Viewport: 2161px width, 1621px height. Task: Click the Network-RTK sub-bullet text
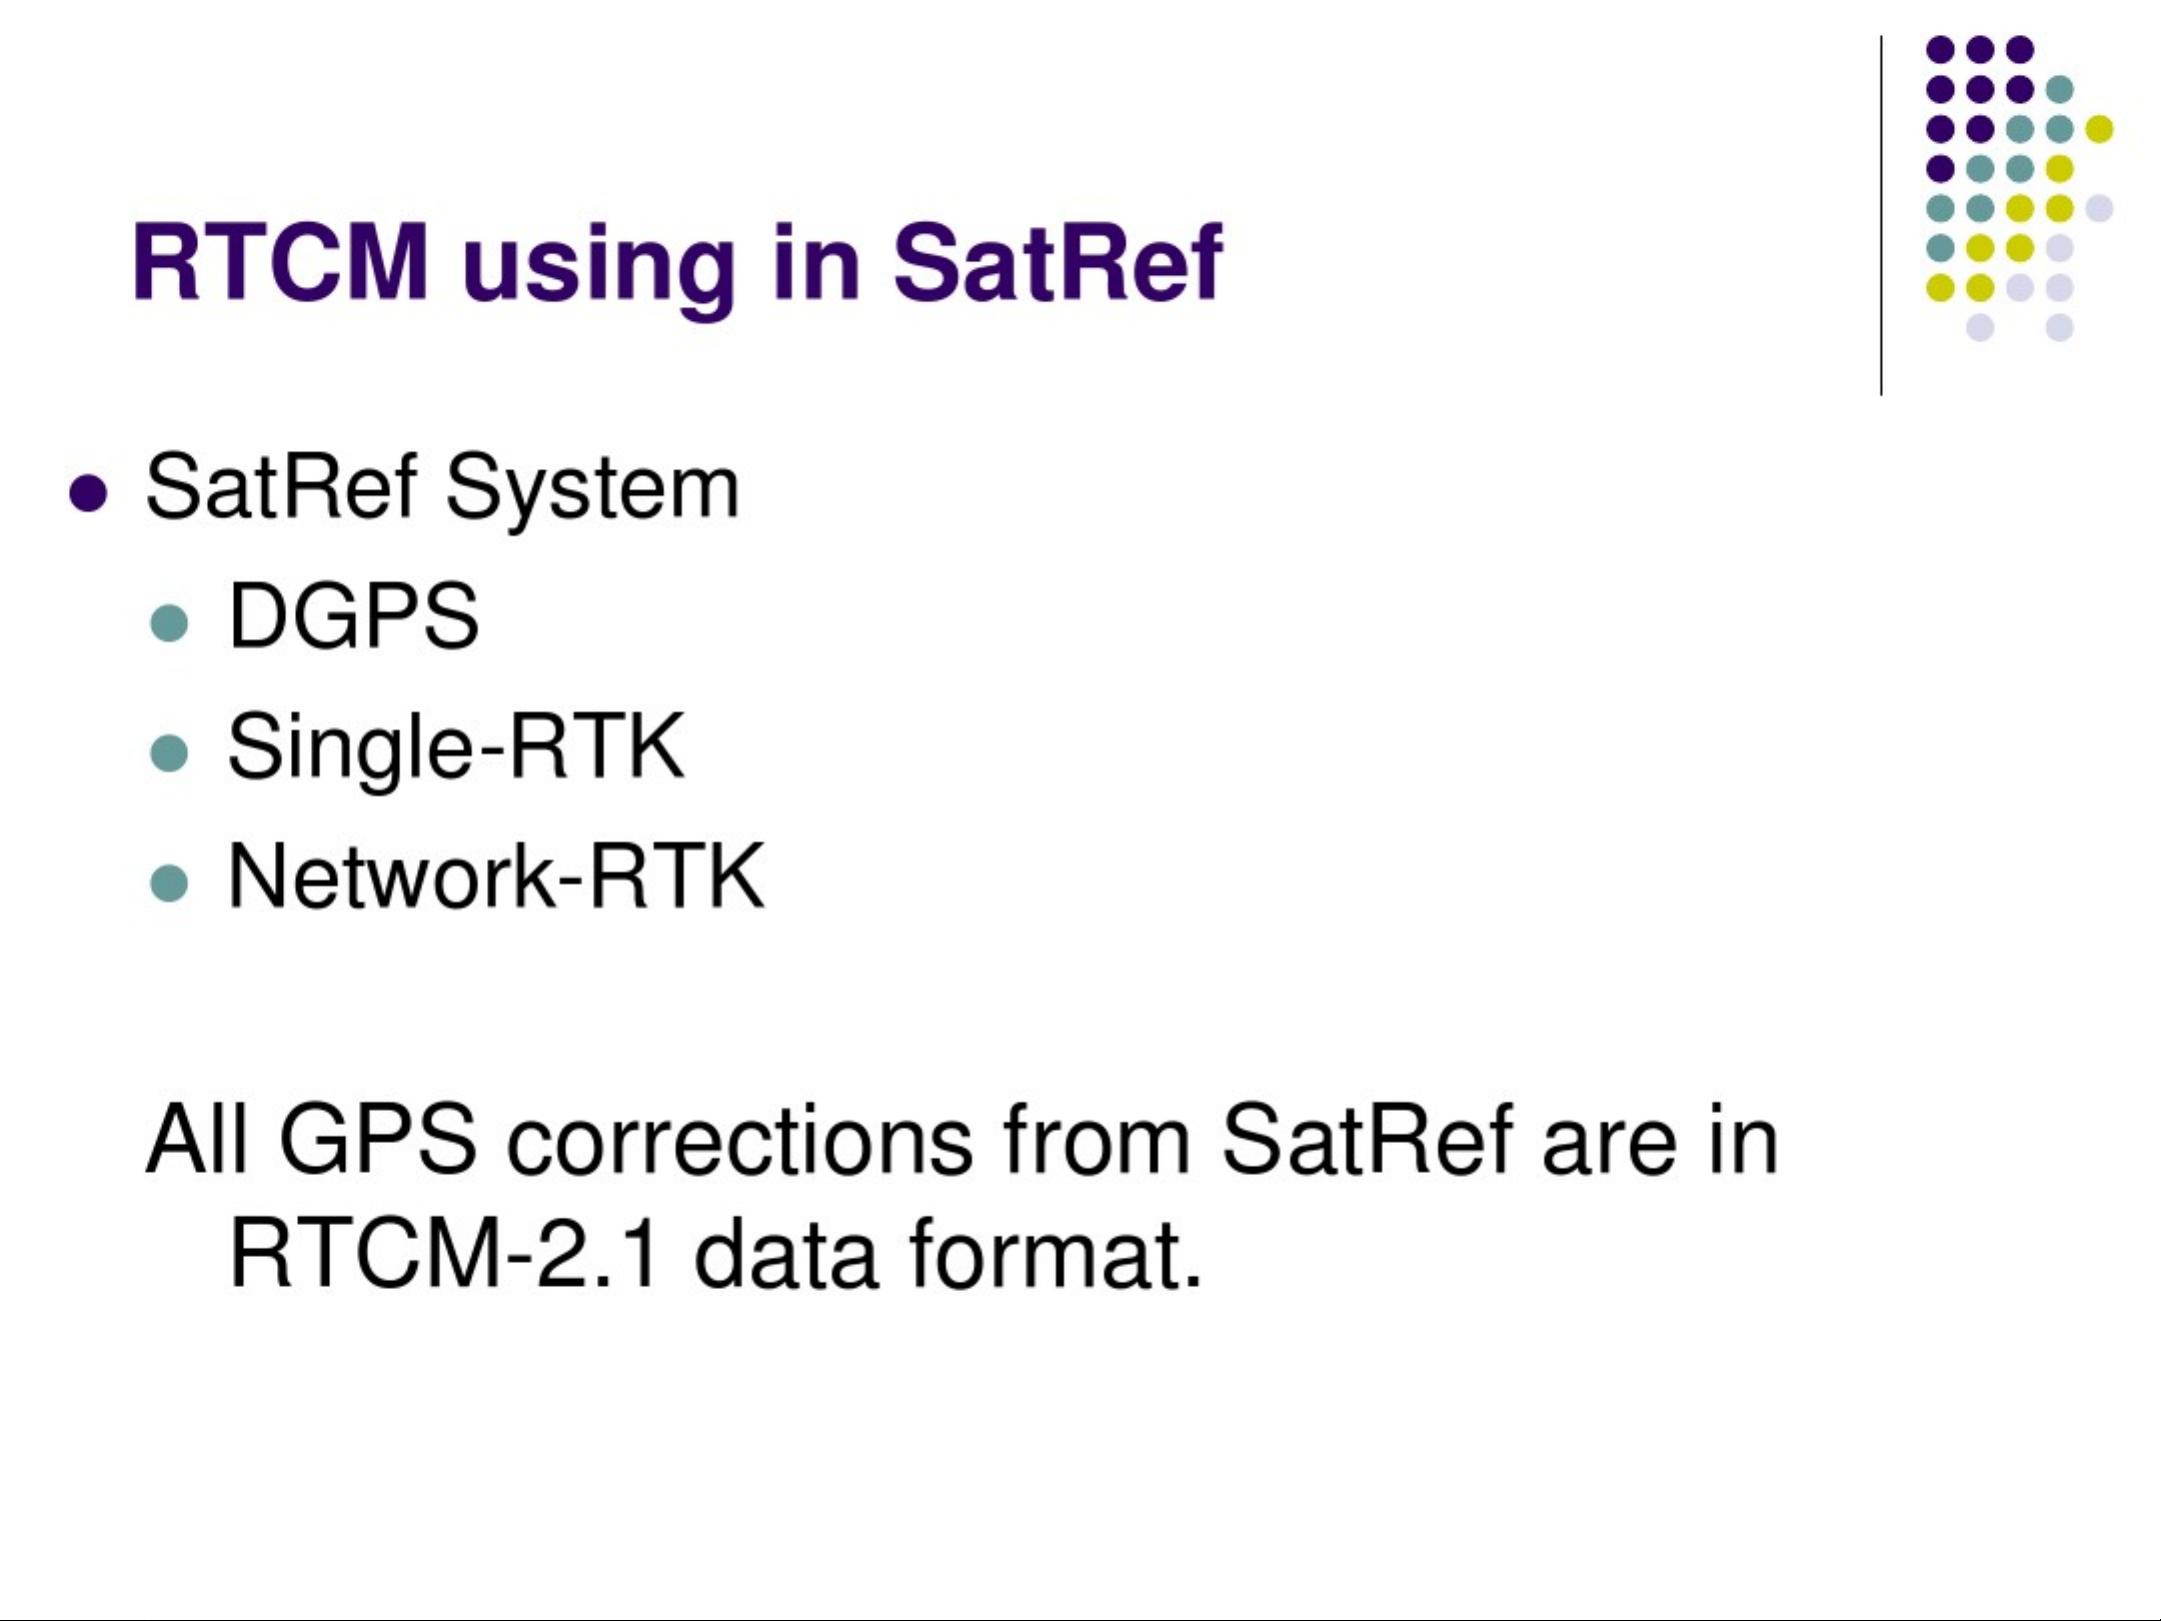click(x=496, y=876)
